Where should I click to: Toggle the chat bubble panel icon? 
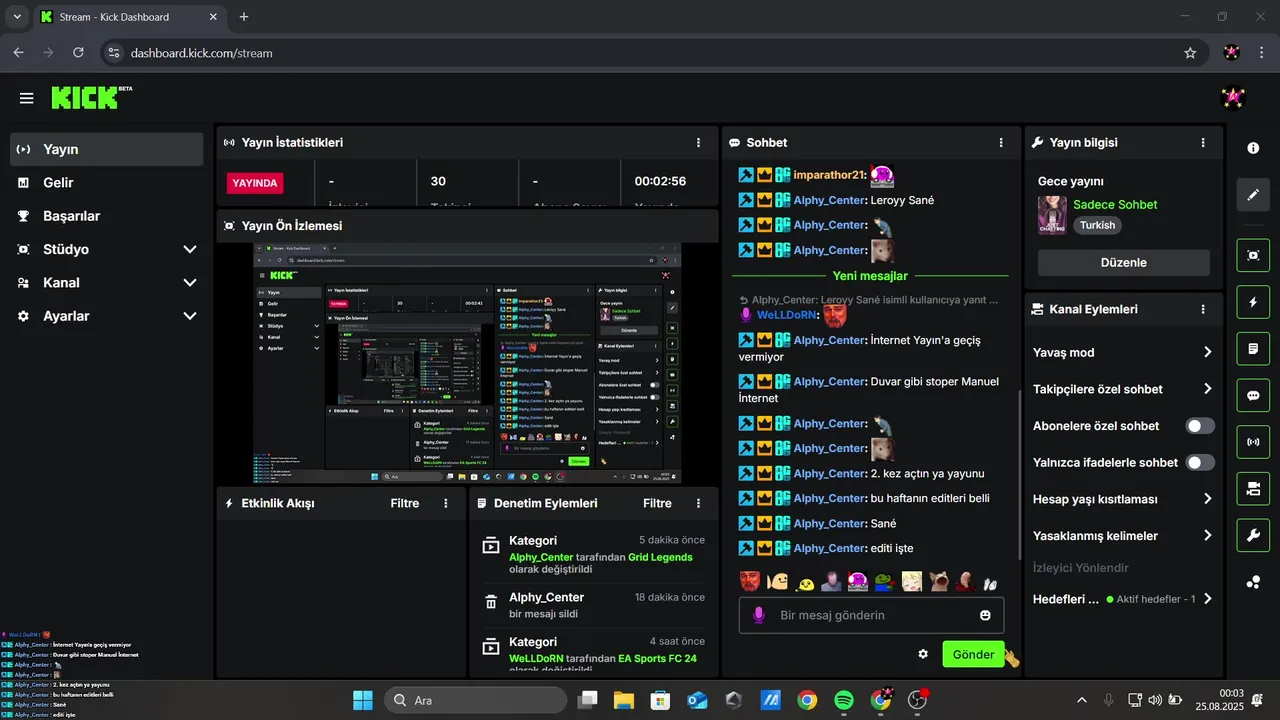[x=1253, y=395]
